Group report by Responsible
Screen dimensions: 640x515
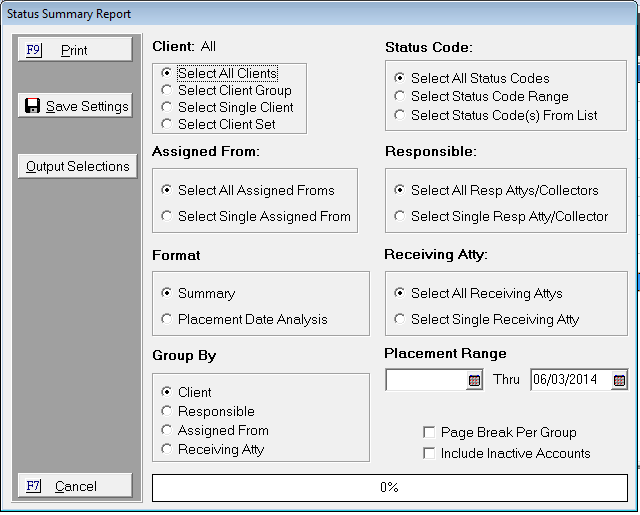pyautogui.click(x=167, y=411)
